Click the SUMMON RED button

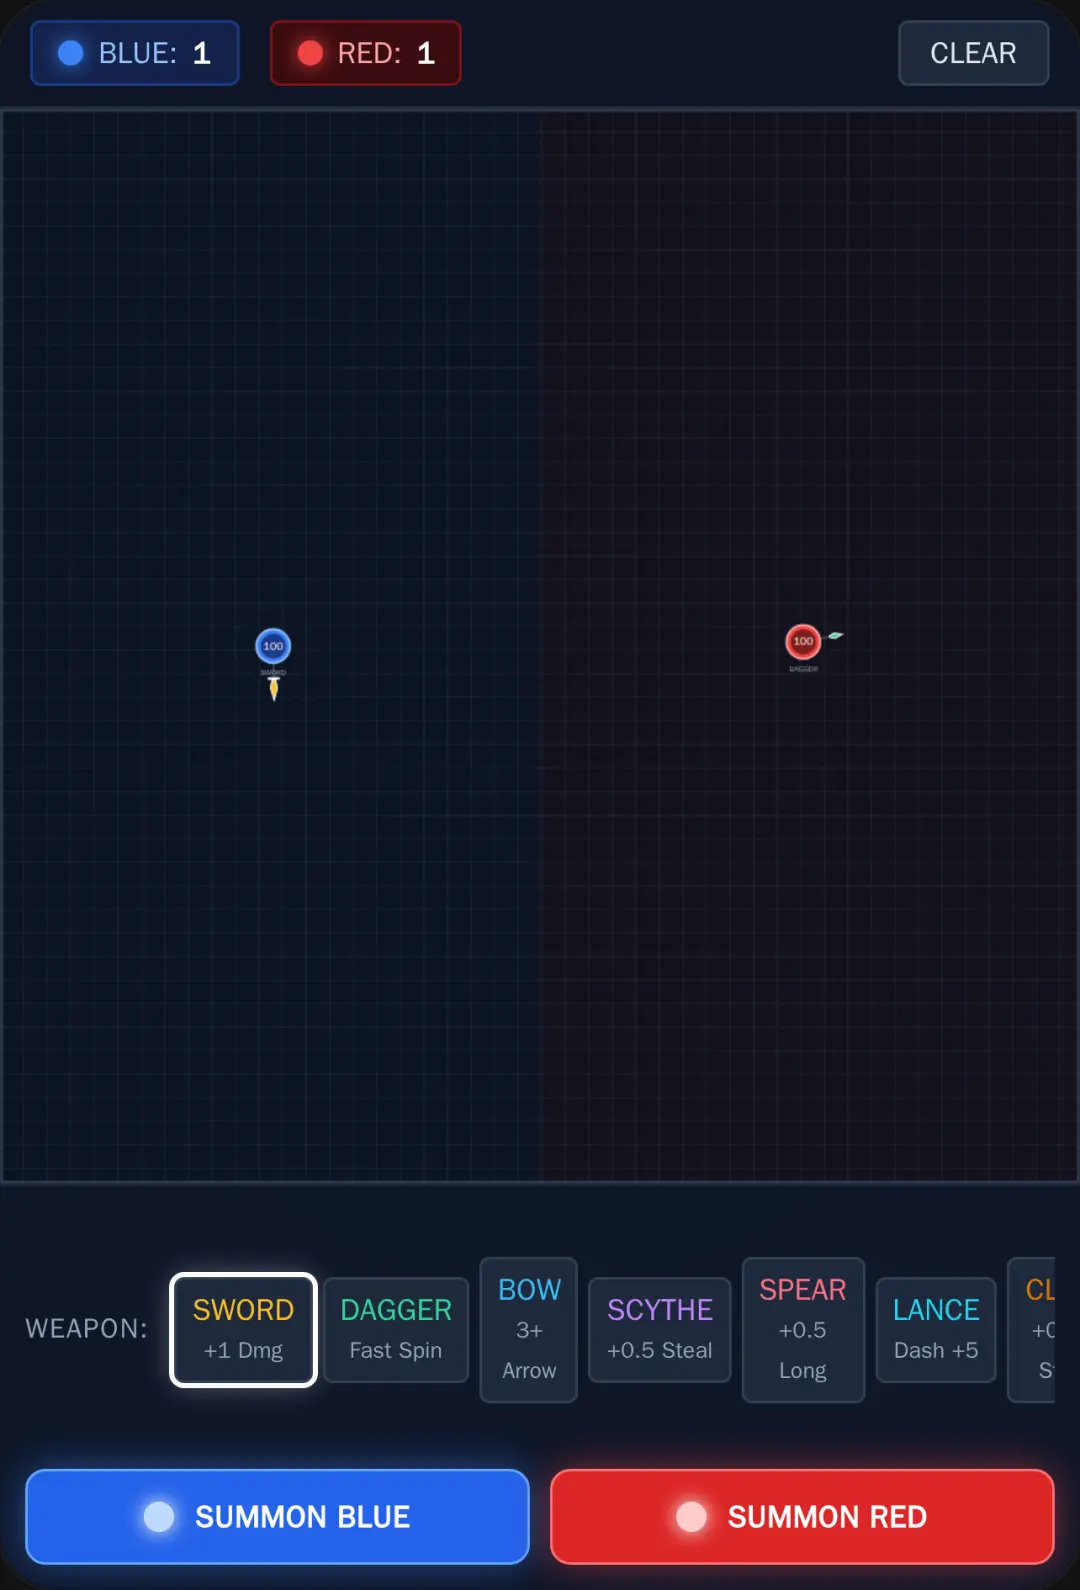pos(802,1516)
